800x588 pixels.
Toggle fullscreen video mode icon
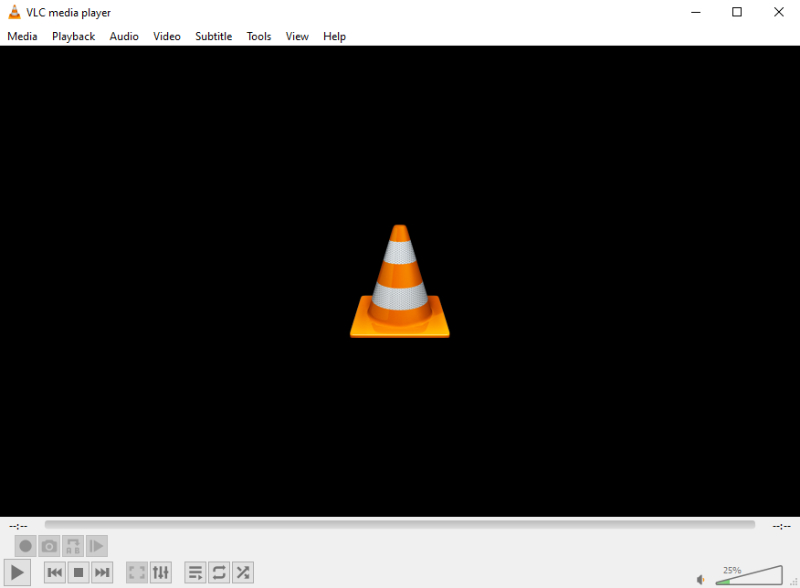(x=137, y=572)
